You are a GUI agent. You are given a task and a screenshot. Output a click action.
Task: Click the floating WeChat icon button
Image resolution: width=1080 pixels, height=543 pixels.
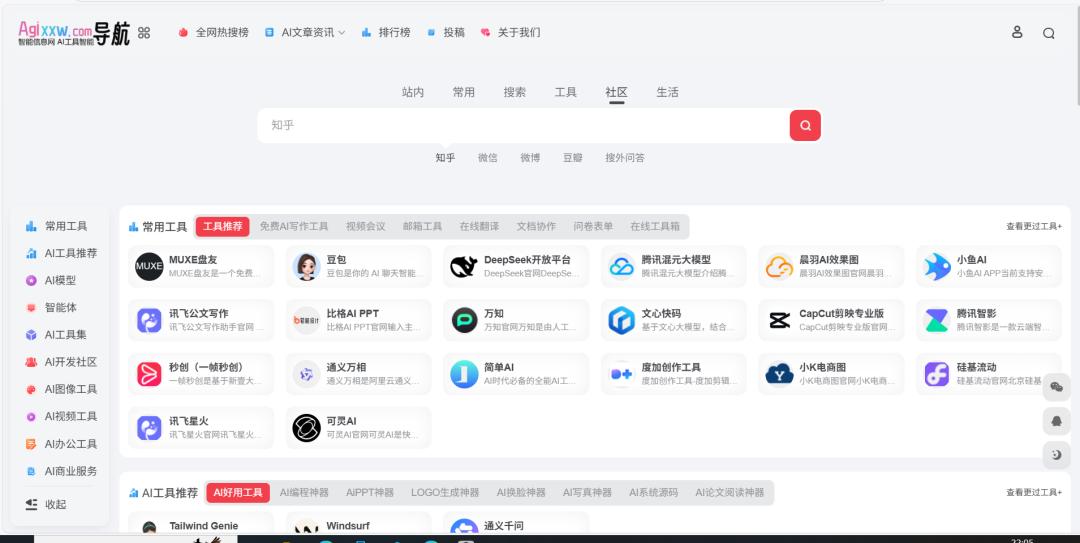click(1057, 387)
